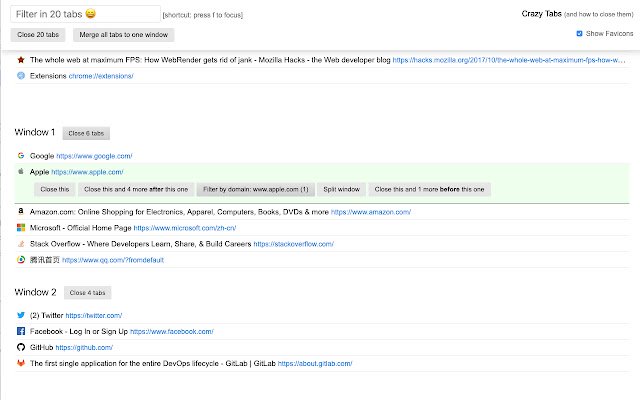Screen dimensions: 640x400
Task: Merge all tabs to one window
Action: pos(124,35)
